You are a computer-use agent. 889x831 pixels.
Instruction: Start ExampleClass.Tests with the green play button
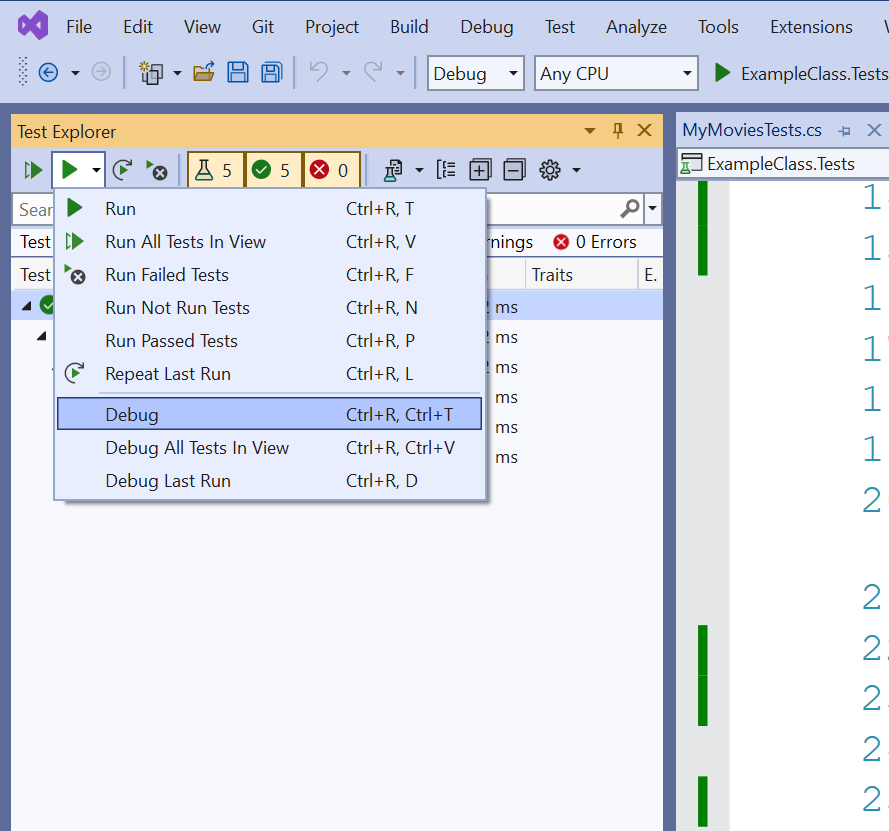[722, 73]
